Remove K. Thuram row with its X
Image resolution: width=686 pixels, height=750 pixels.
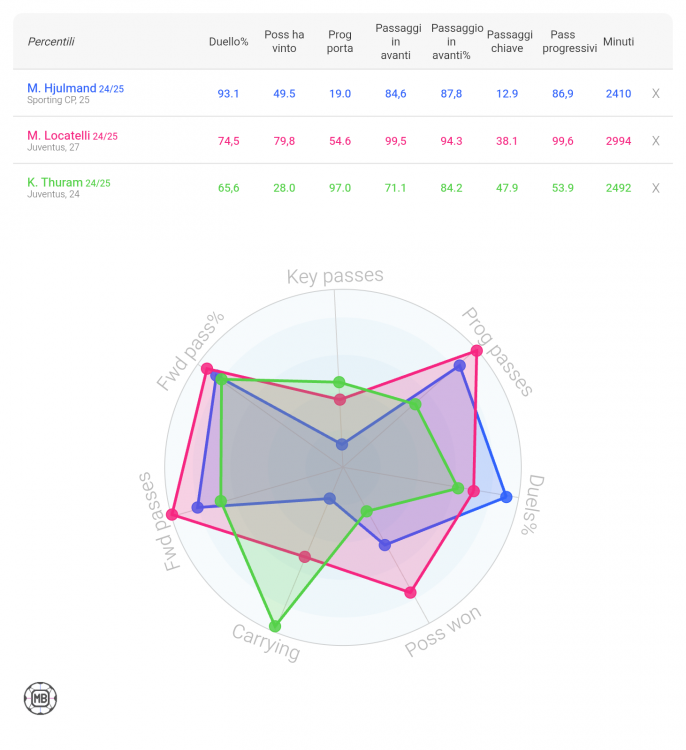(x=655, y=188)
